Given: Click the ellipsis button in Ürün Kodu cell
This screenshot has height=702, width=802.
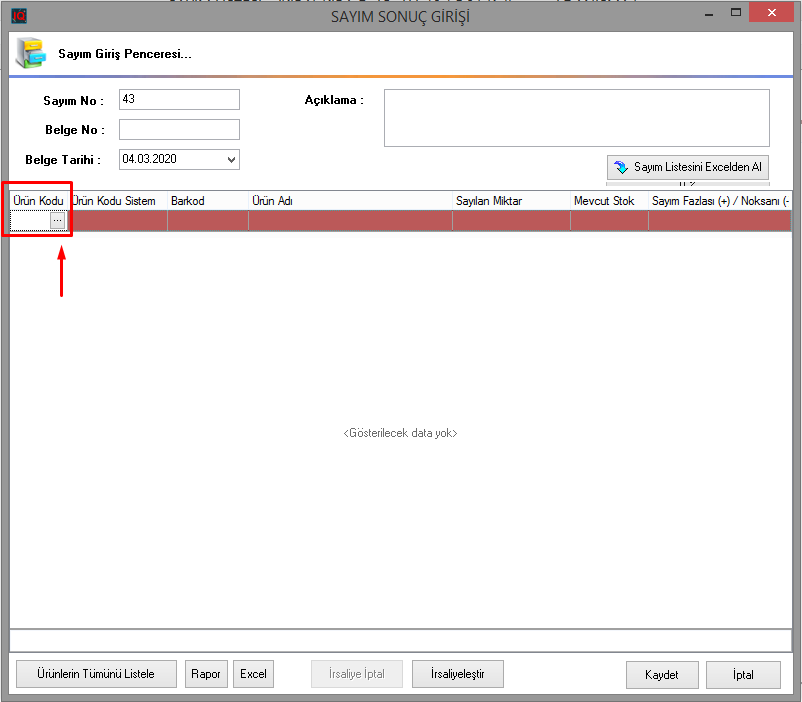Looking at the screenshot, I should tap(58, 221).
